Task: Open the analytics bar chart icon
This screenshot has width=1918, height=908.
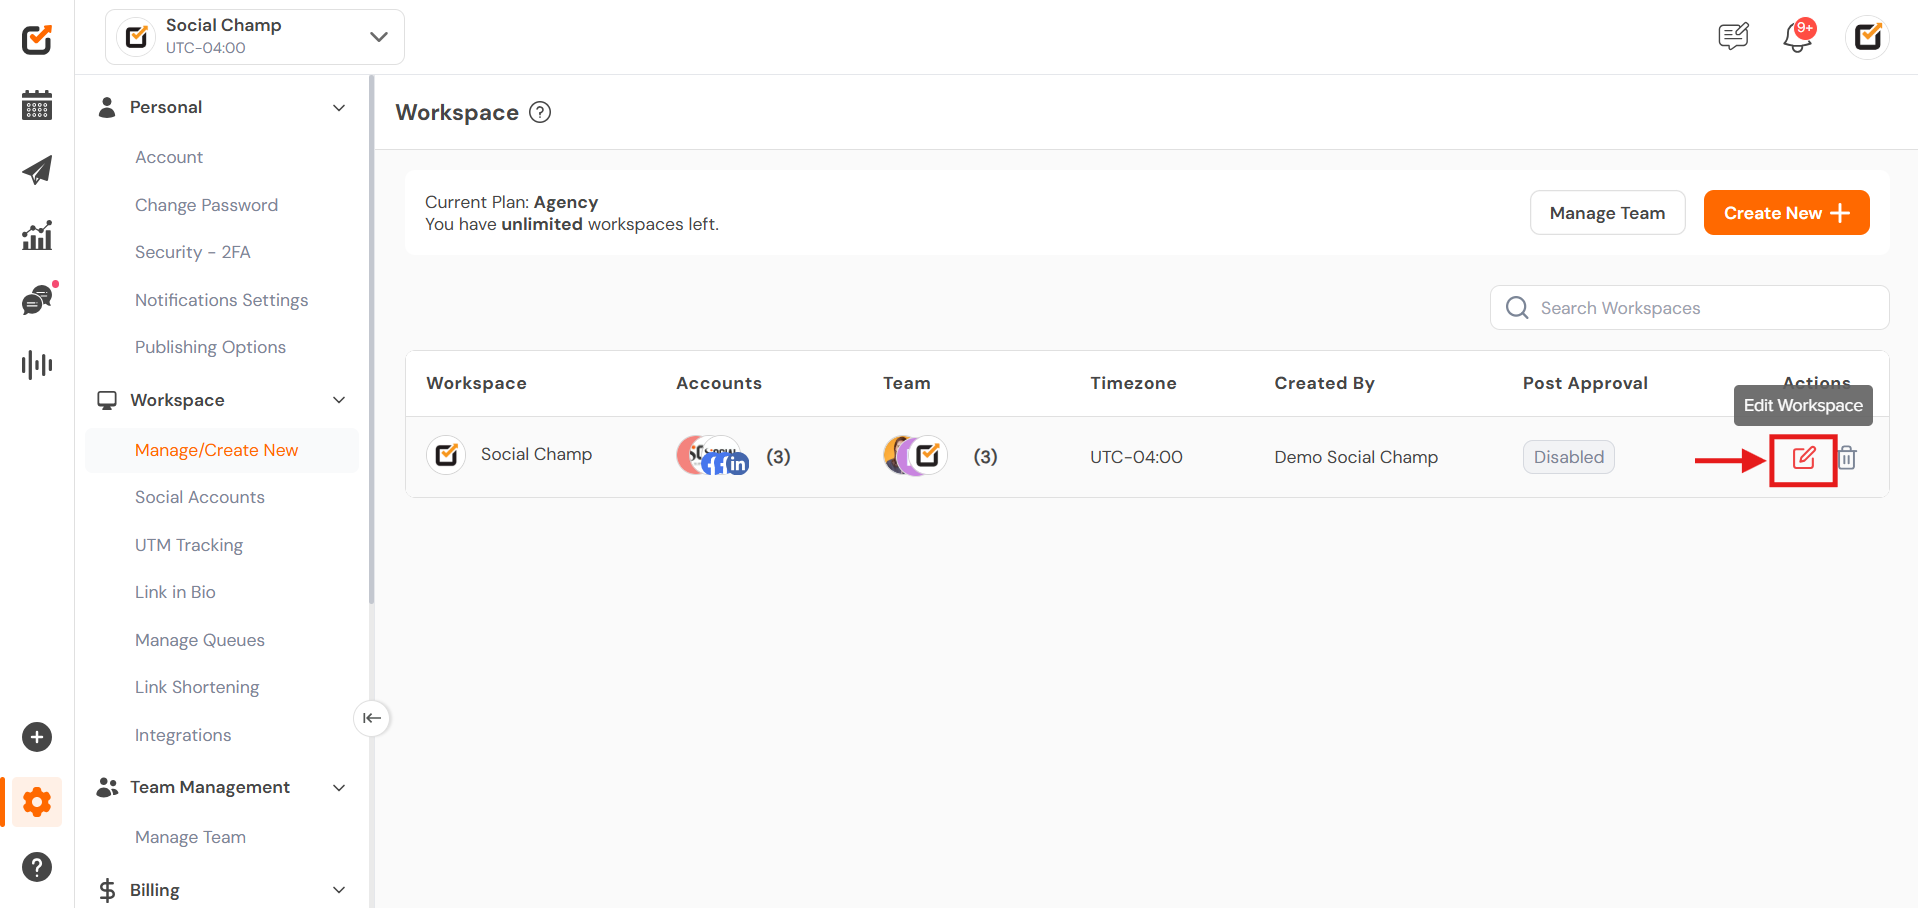Action: (x=37, y=236)
